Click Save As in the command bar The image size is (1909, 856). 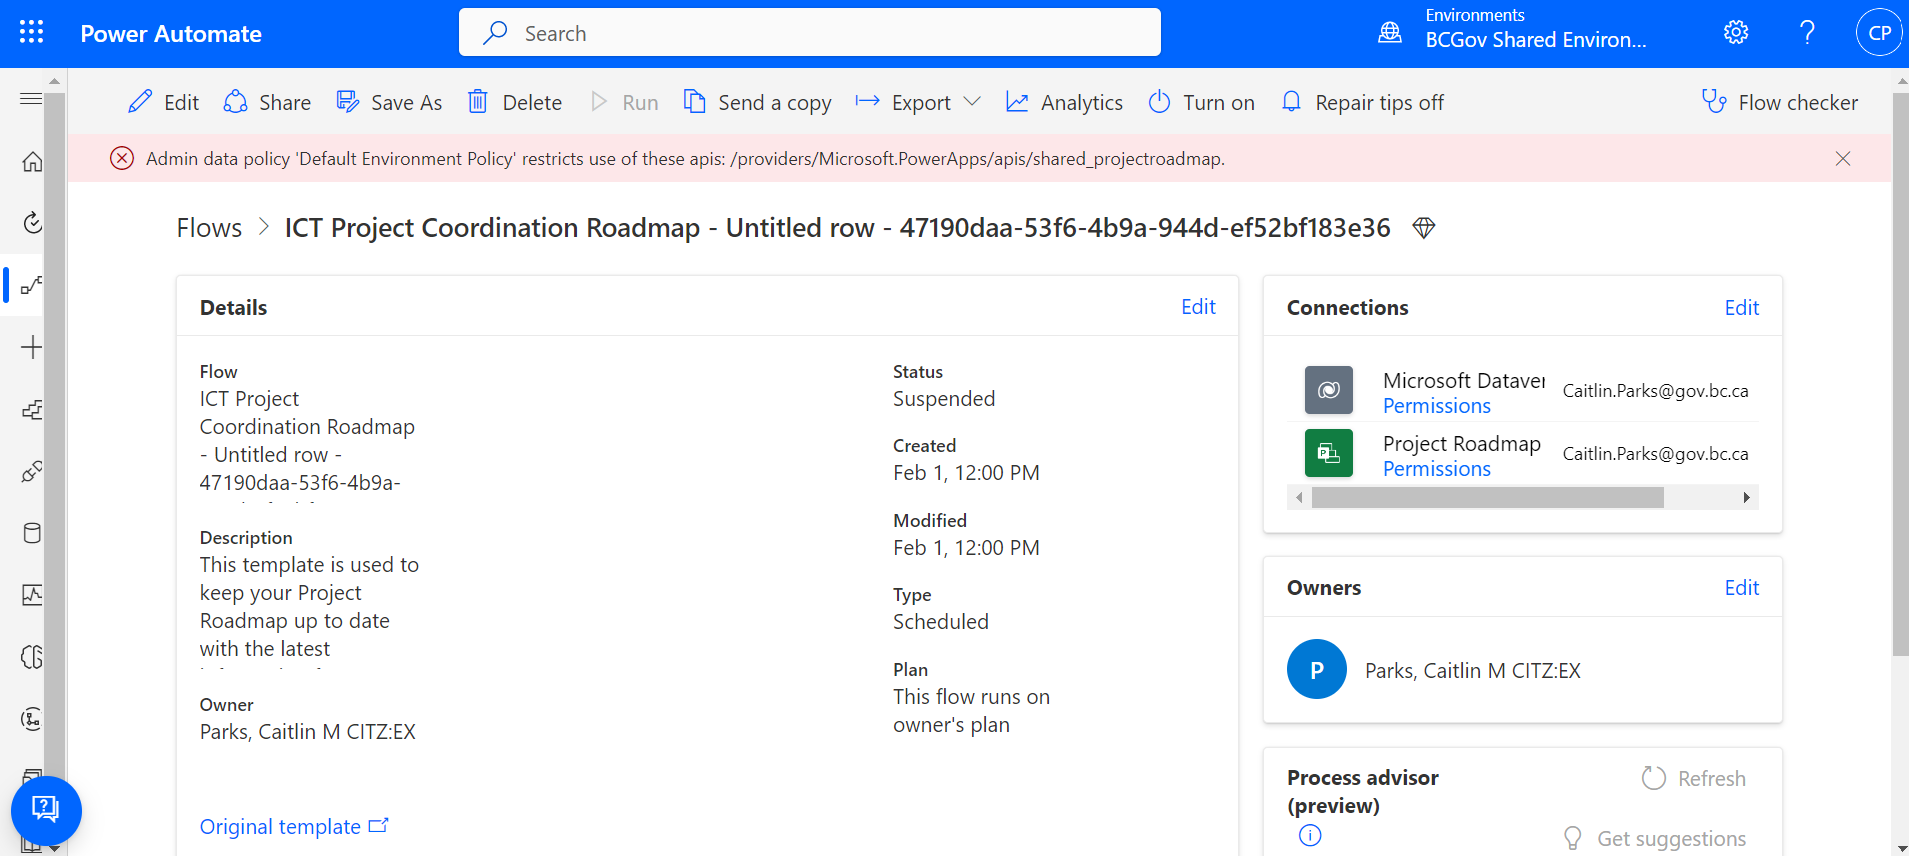[x=389, y=102]
